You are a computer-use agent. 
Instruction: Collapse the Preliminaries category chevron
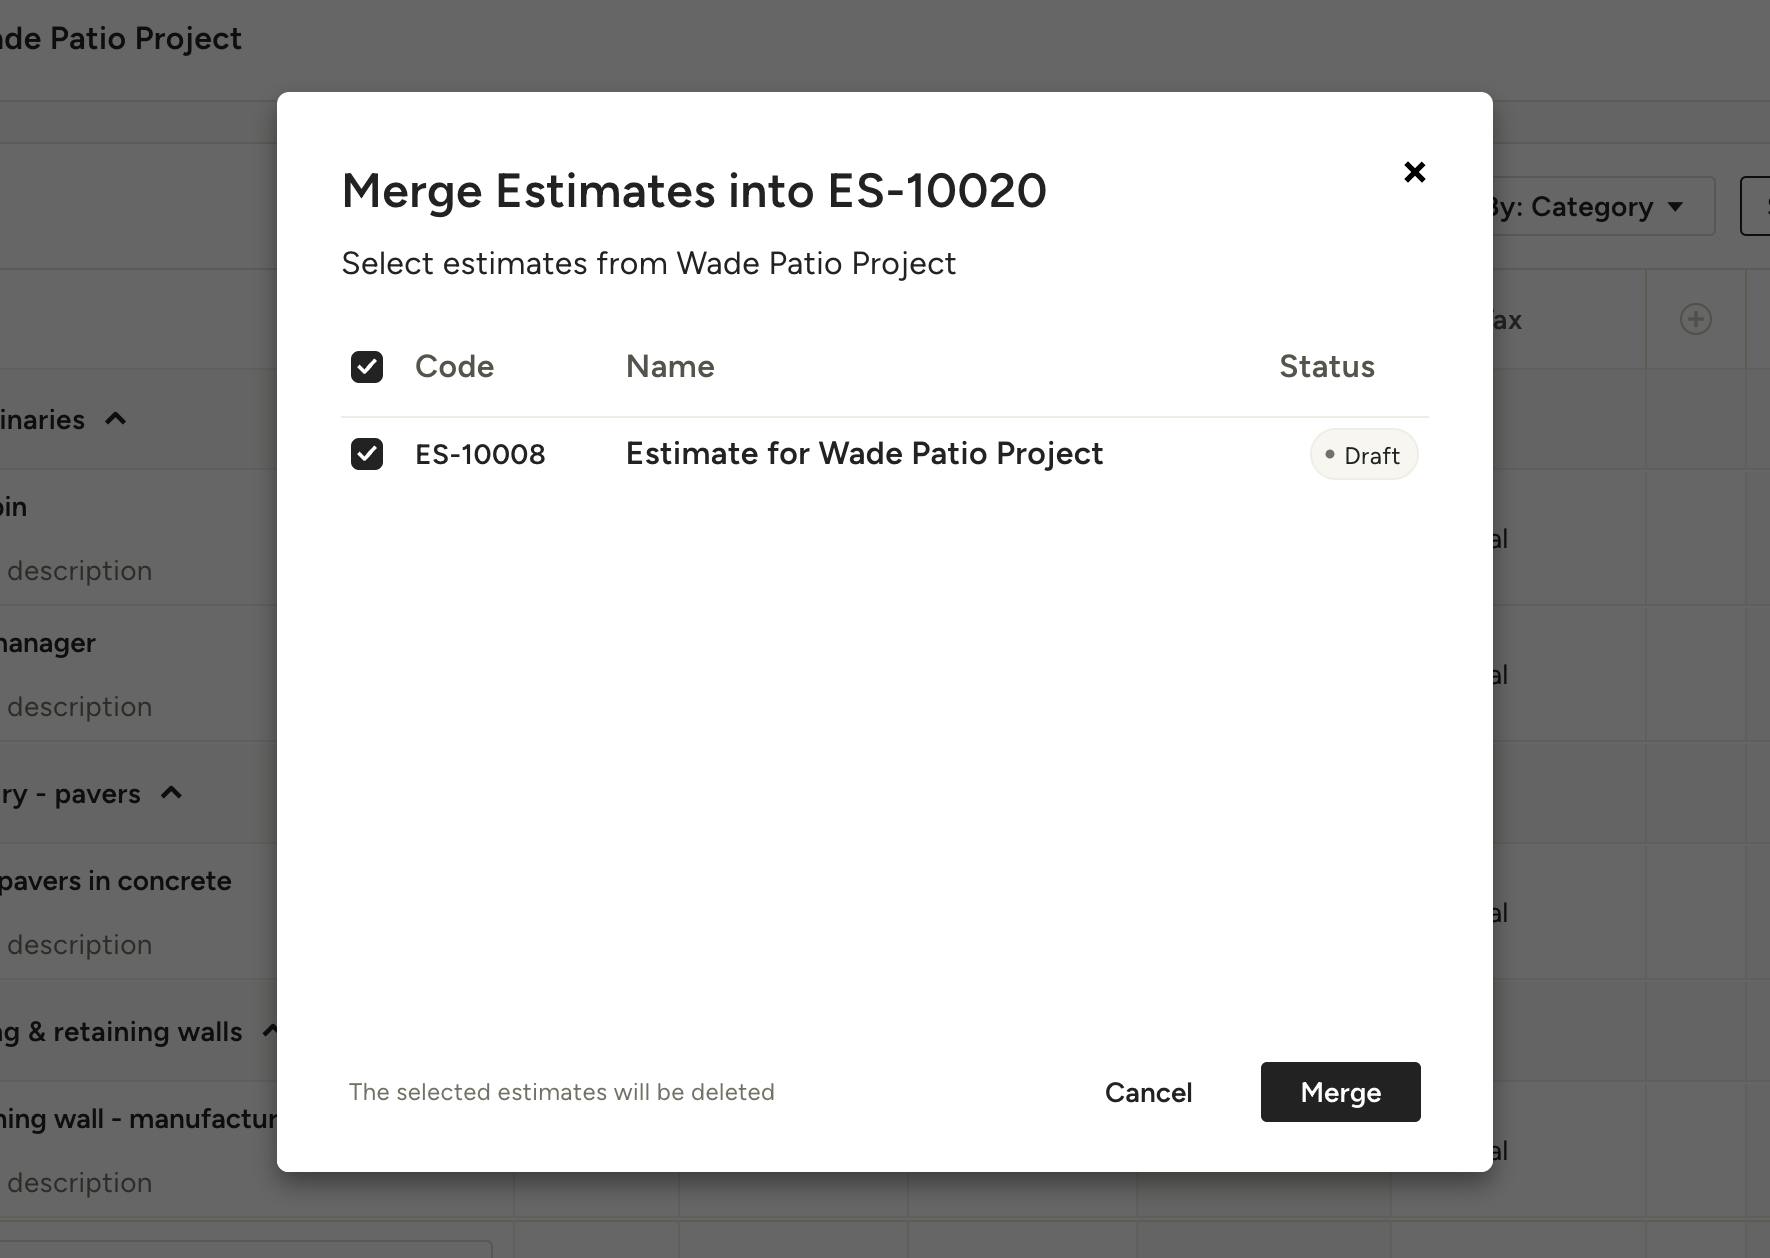[x=116, y=419]
